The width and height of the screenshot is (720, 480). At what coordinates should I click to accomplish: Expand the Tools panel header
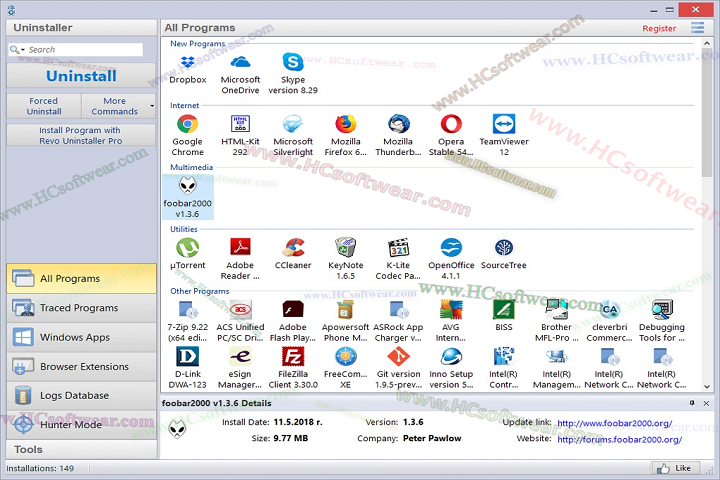click(81, 449)
